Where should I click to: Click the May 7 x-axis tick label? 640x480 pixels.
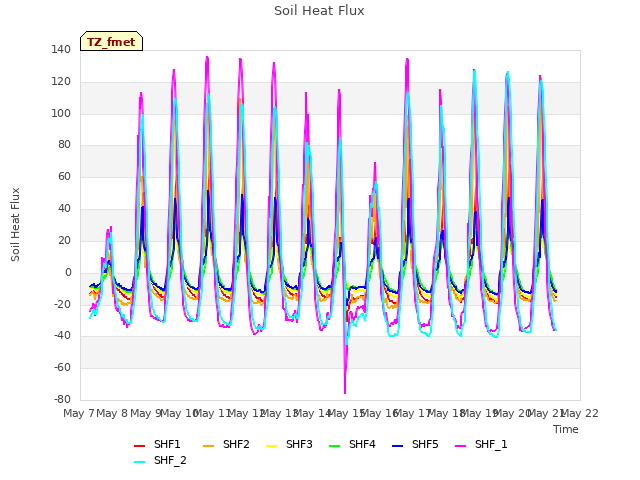point(79,413)
